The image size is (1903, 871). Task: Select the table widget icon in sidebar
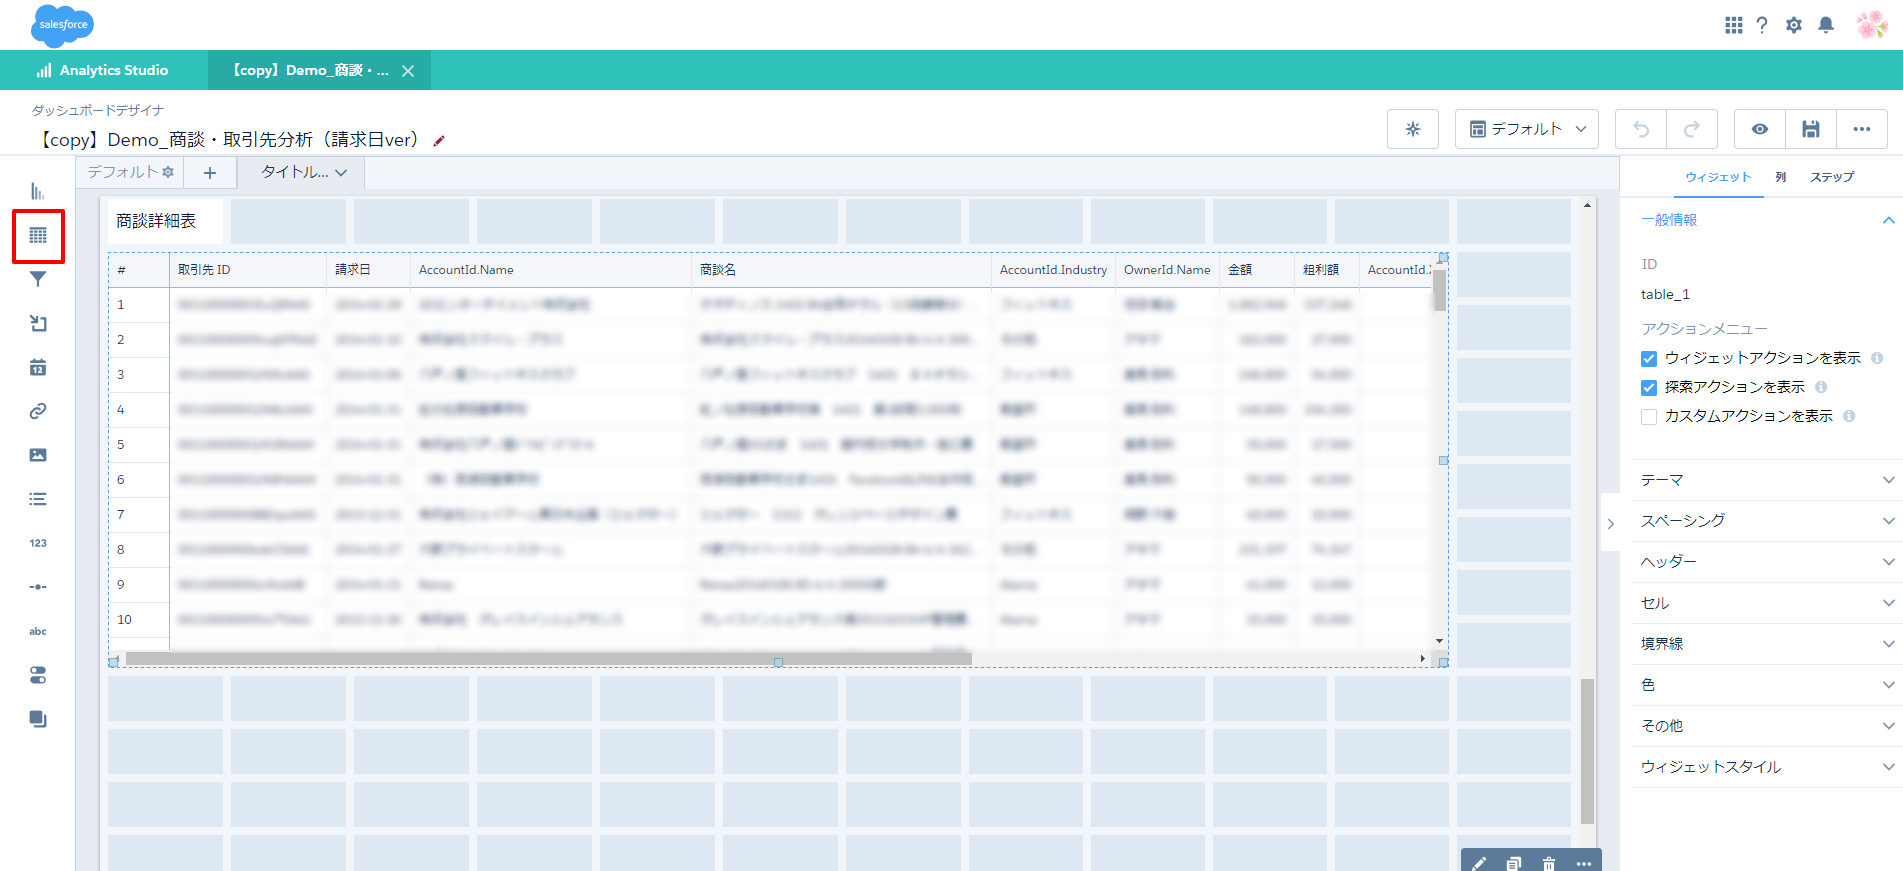tap(38, 236)
